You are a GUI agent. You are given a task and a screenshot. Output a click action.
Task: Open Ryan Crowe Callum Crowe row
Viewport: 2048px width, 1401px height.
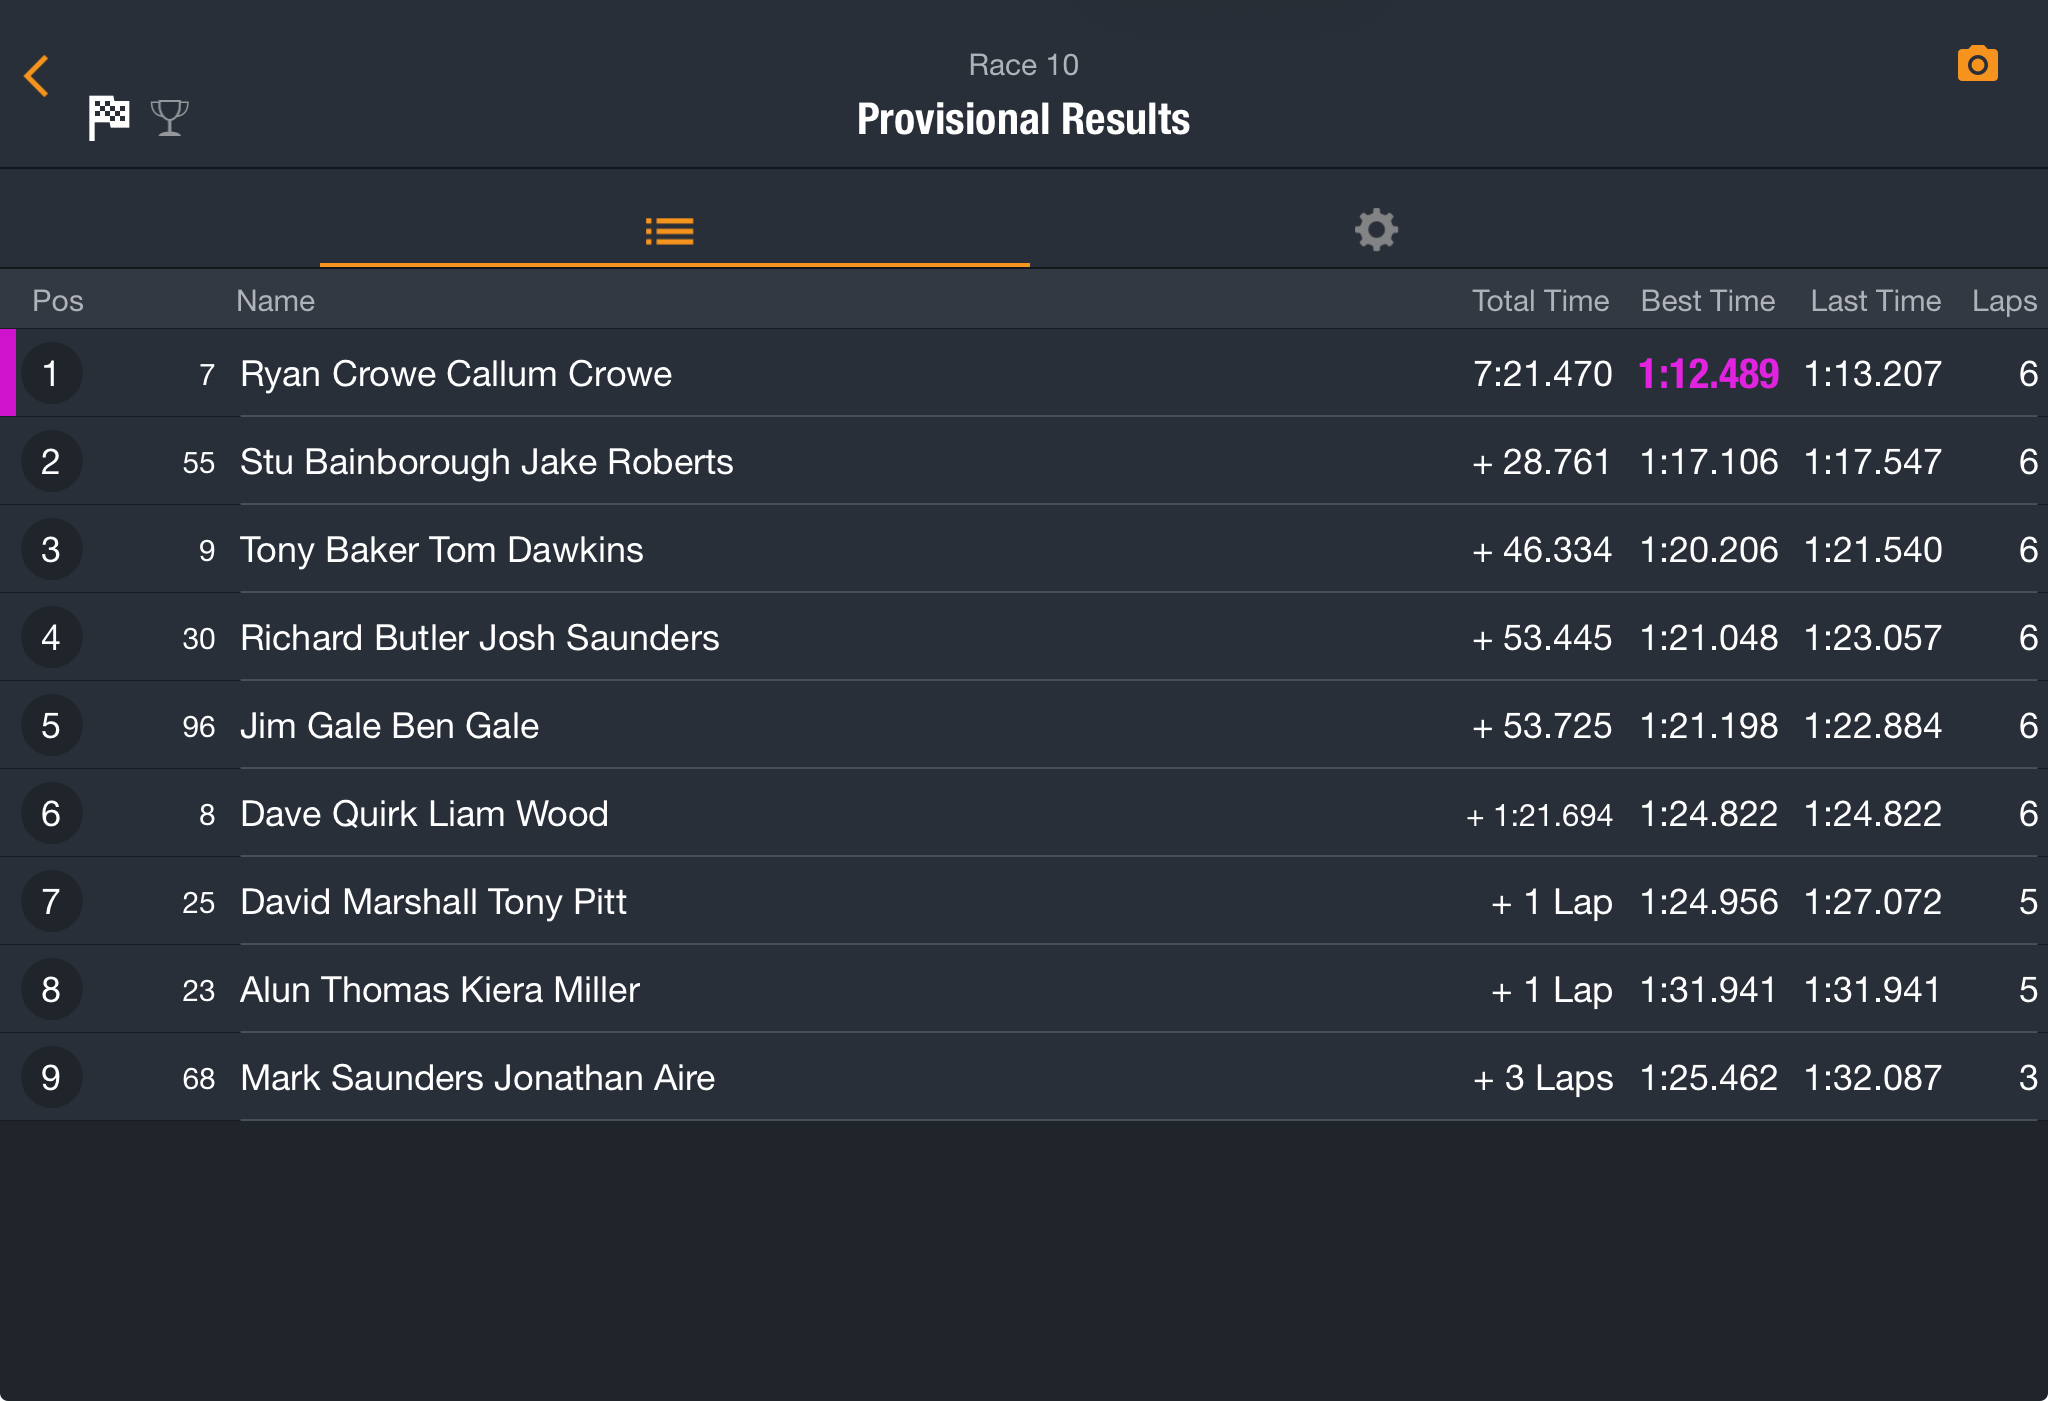pos(1024,373)
